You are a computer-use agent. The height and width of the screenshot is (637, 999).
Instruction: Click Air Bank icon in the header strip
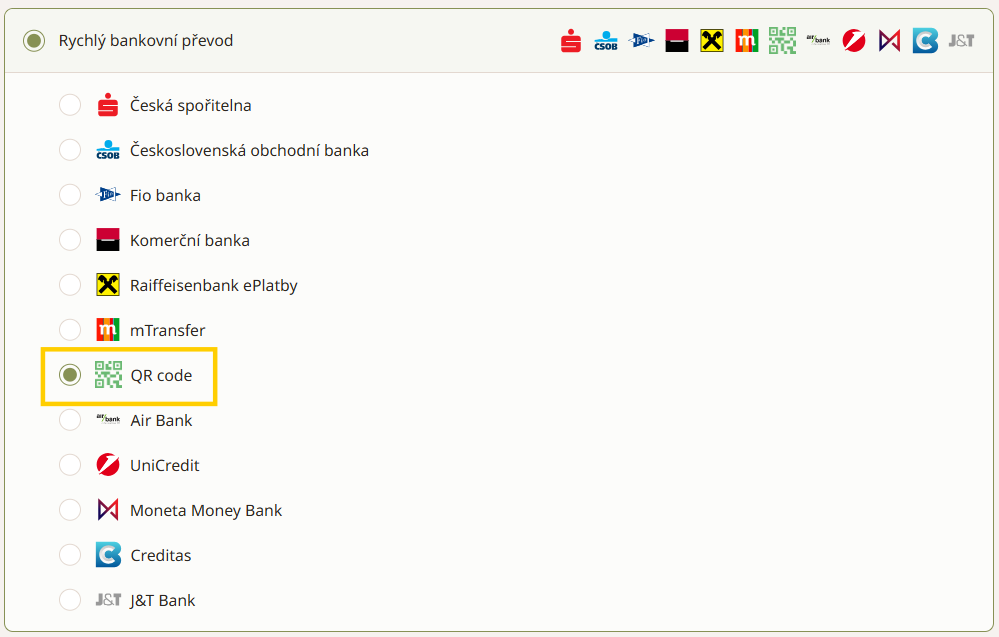pos(818,39)
